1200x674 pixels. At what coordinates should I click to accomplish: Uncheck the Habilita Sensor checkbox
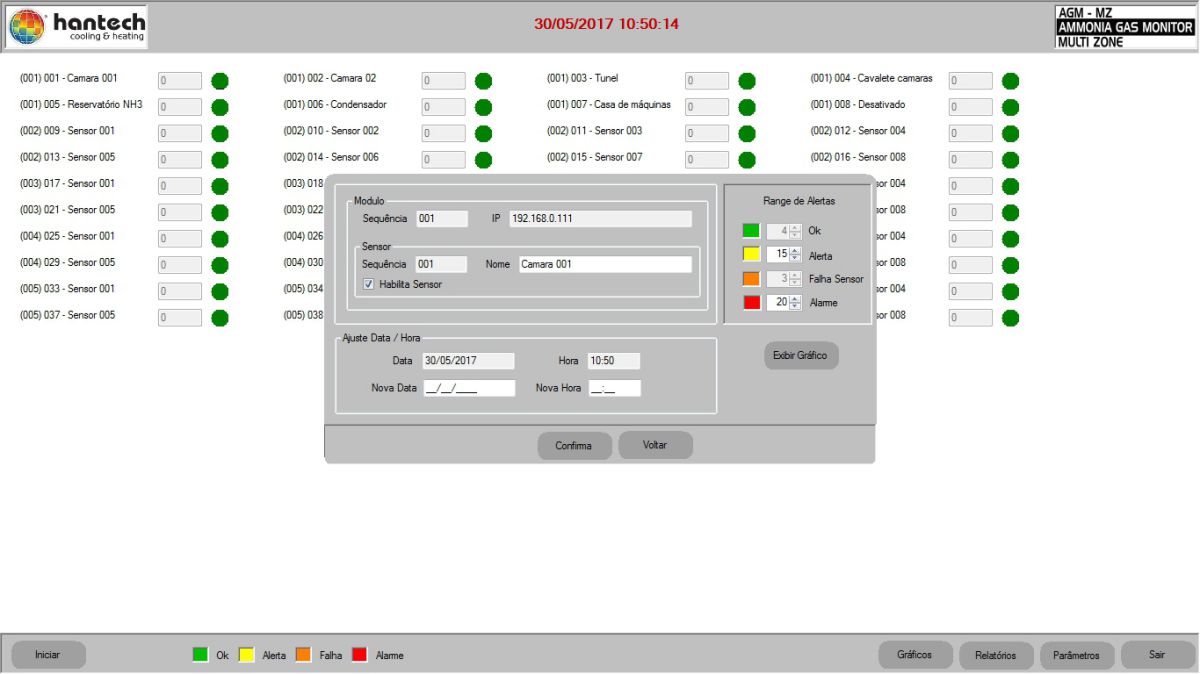[369, 284]
